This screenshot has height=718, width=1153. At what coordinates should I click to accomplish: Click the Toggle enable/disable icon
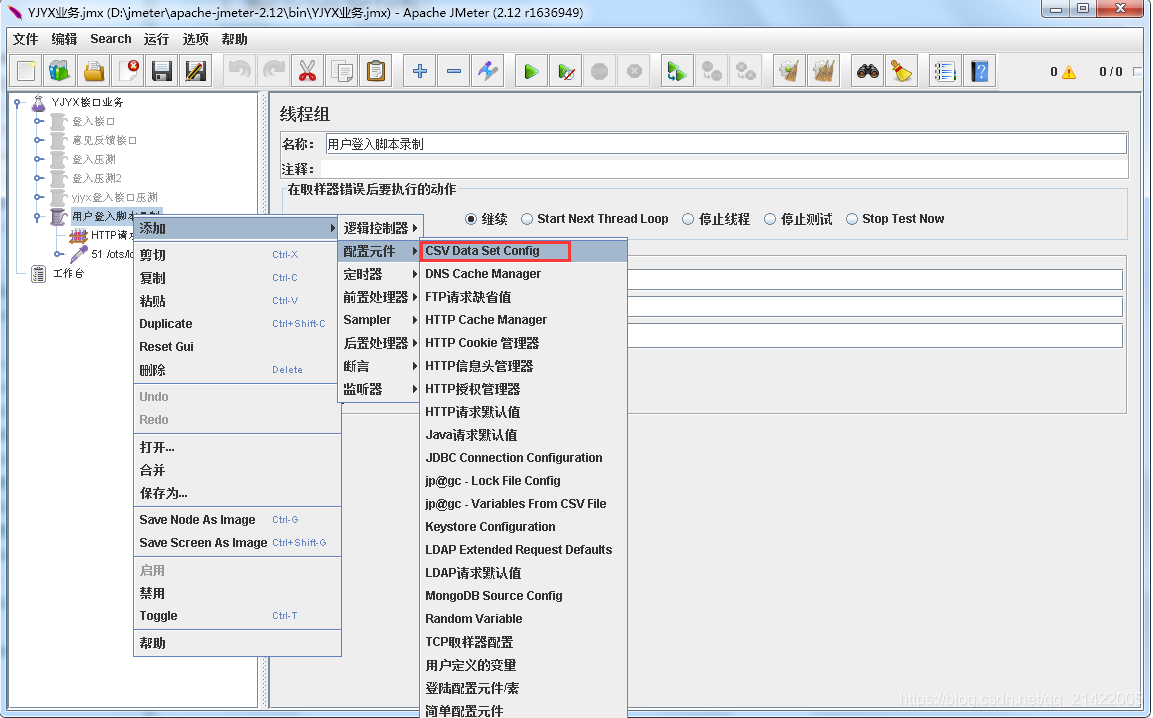[488, 71]
